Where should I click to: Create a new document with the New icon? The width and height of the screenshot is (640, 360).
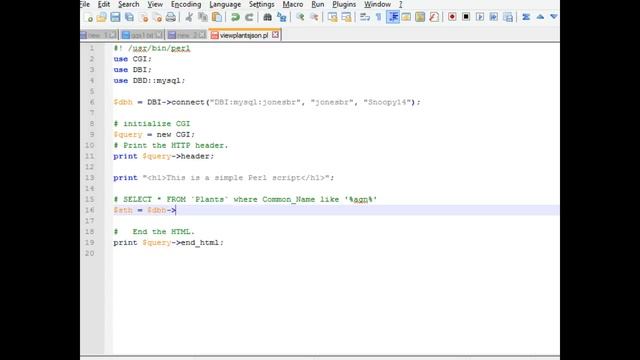click(88, 17)
